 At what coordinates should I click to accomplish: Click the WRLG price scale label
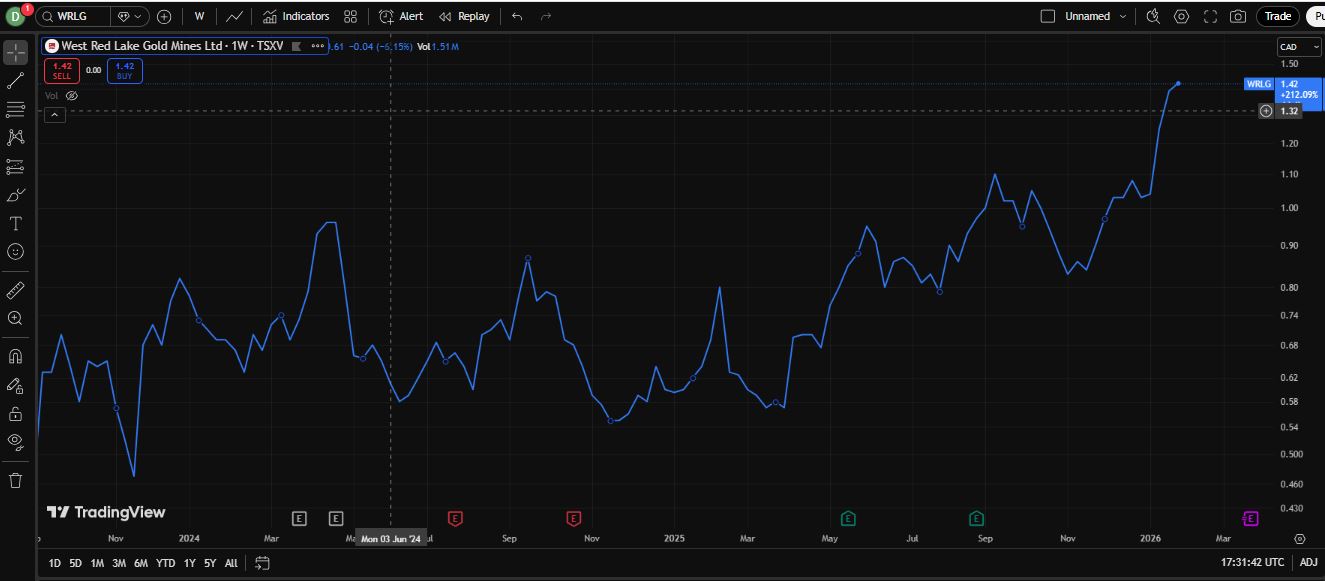point(1259,84)
